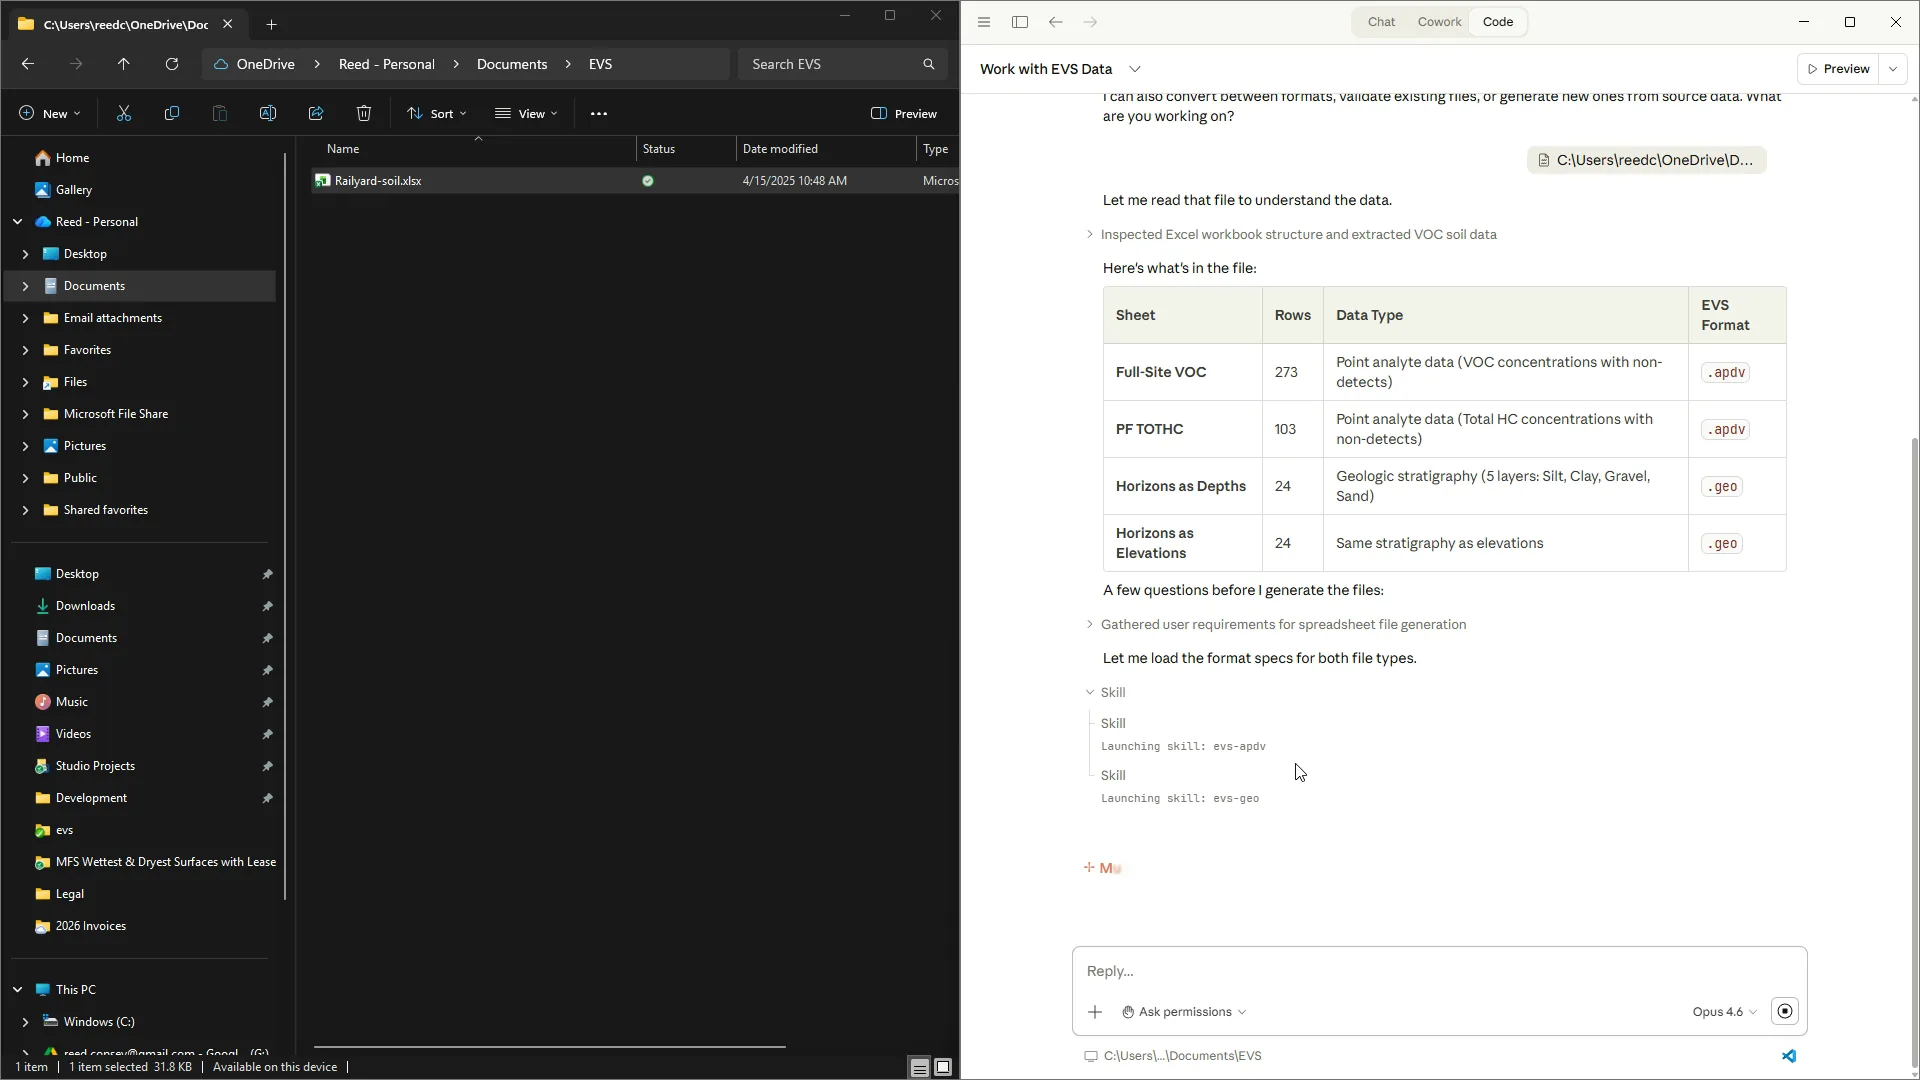Click the plus attach icon in reply box

point(1095,1012)
